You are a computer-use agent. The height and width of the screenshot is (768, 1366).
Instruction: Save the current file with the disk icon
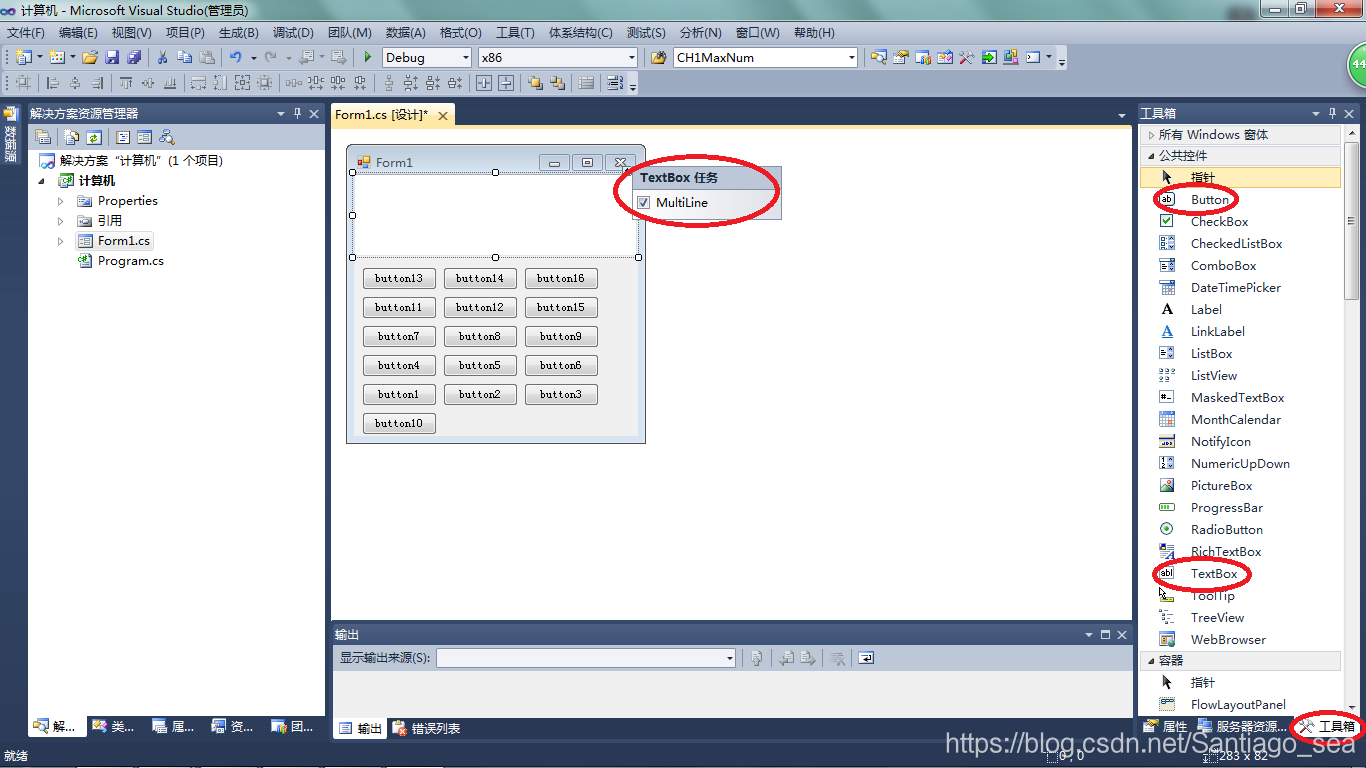[x=112, y=57]
